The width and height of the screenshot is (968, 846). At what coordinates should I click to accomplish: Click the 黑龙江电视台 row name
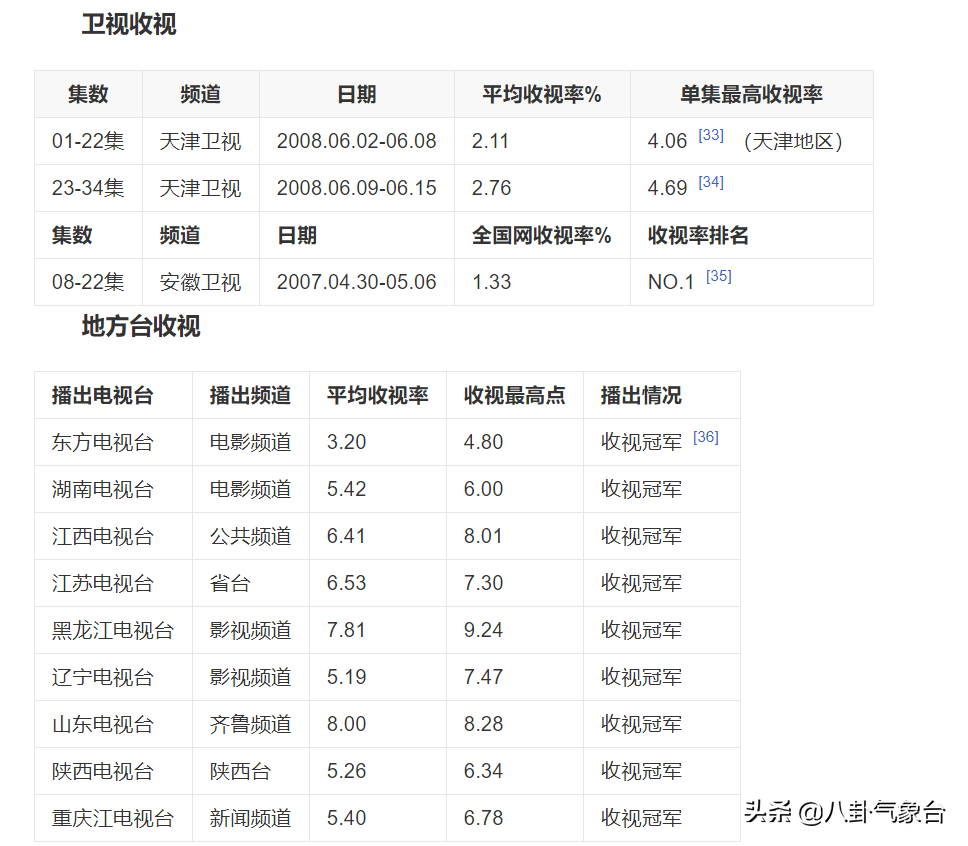coord(112,631)
